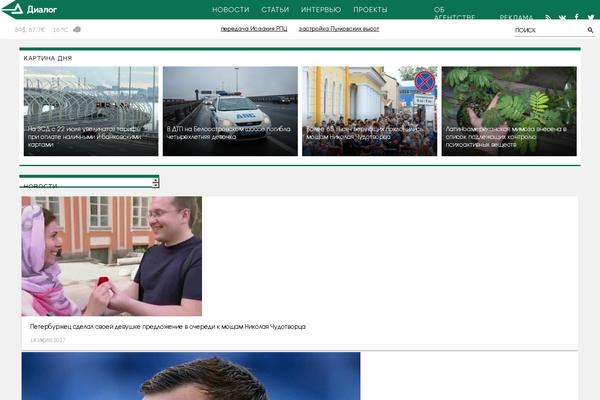Open the blue-background man portrait article image

(191, 376)
